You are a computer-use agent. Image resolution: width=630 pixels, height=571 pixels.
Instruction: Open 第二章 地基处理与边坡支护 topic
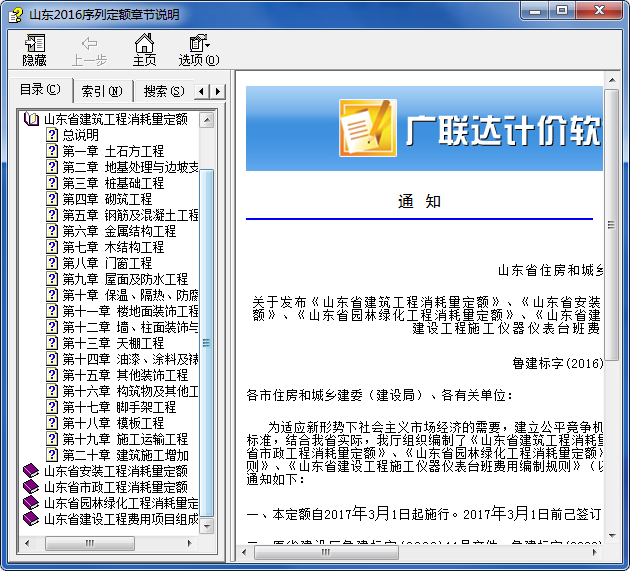pyautogui.click(x=130, y=167)
